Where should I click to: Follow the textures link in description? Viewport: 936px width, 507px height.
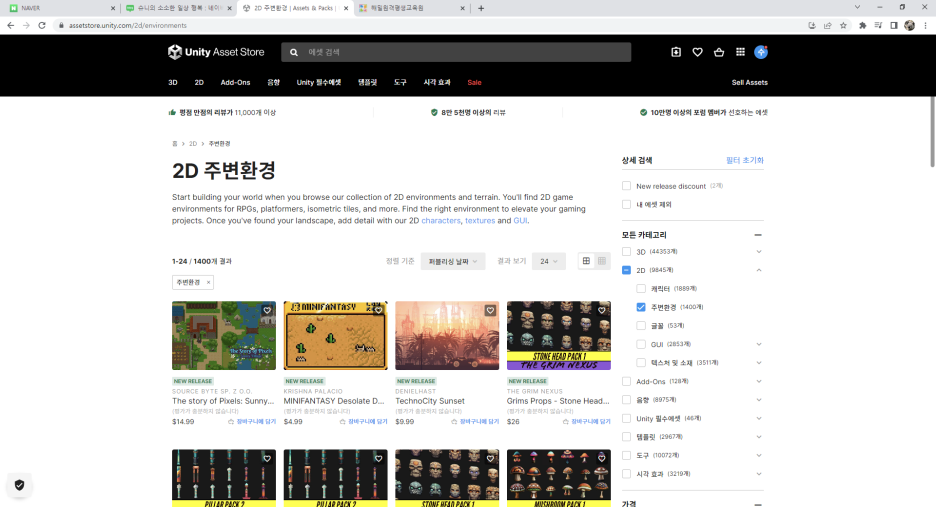(480, 220)
